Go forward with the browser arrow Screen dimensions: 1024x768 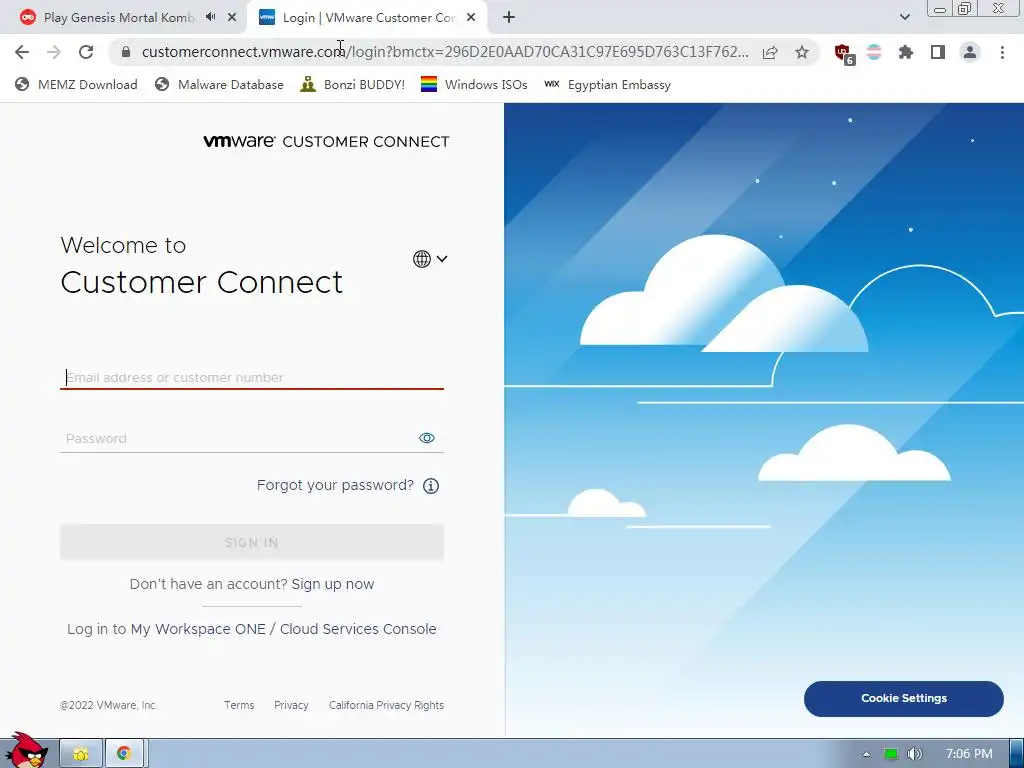(54, 52)
